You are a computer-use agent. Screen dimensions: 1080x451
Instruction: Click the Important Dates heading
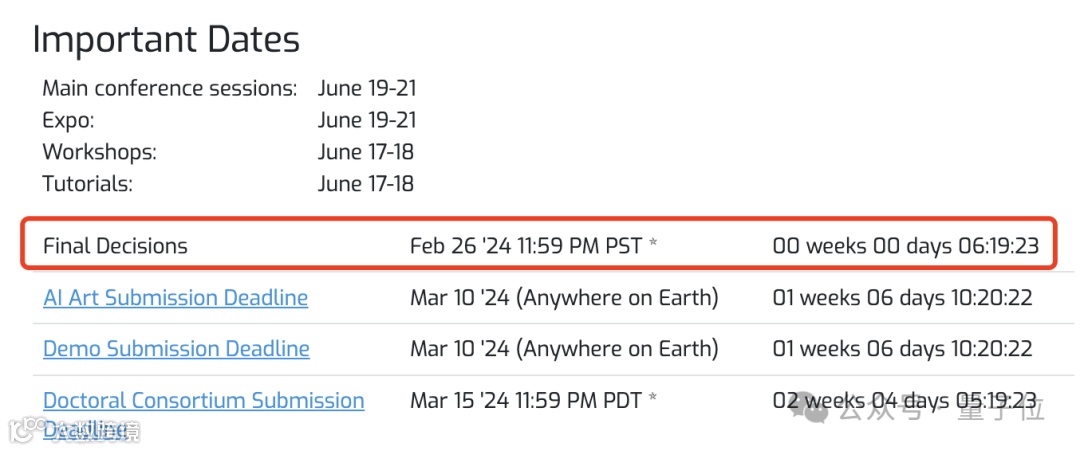click(166, 40)
